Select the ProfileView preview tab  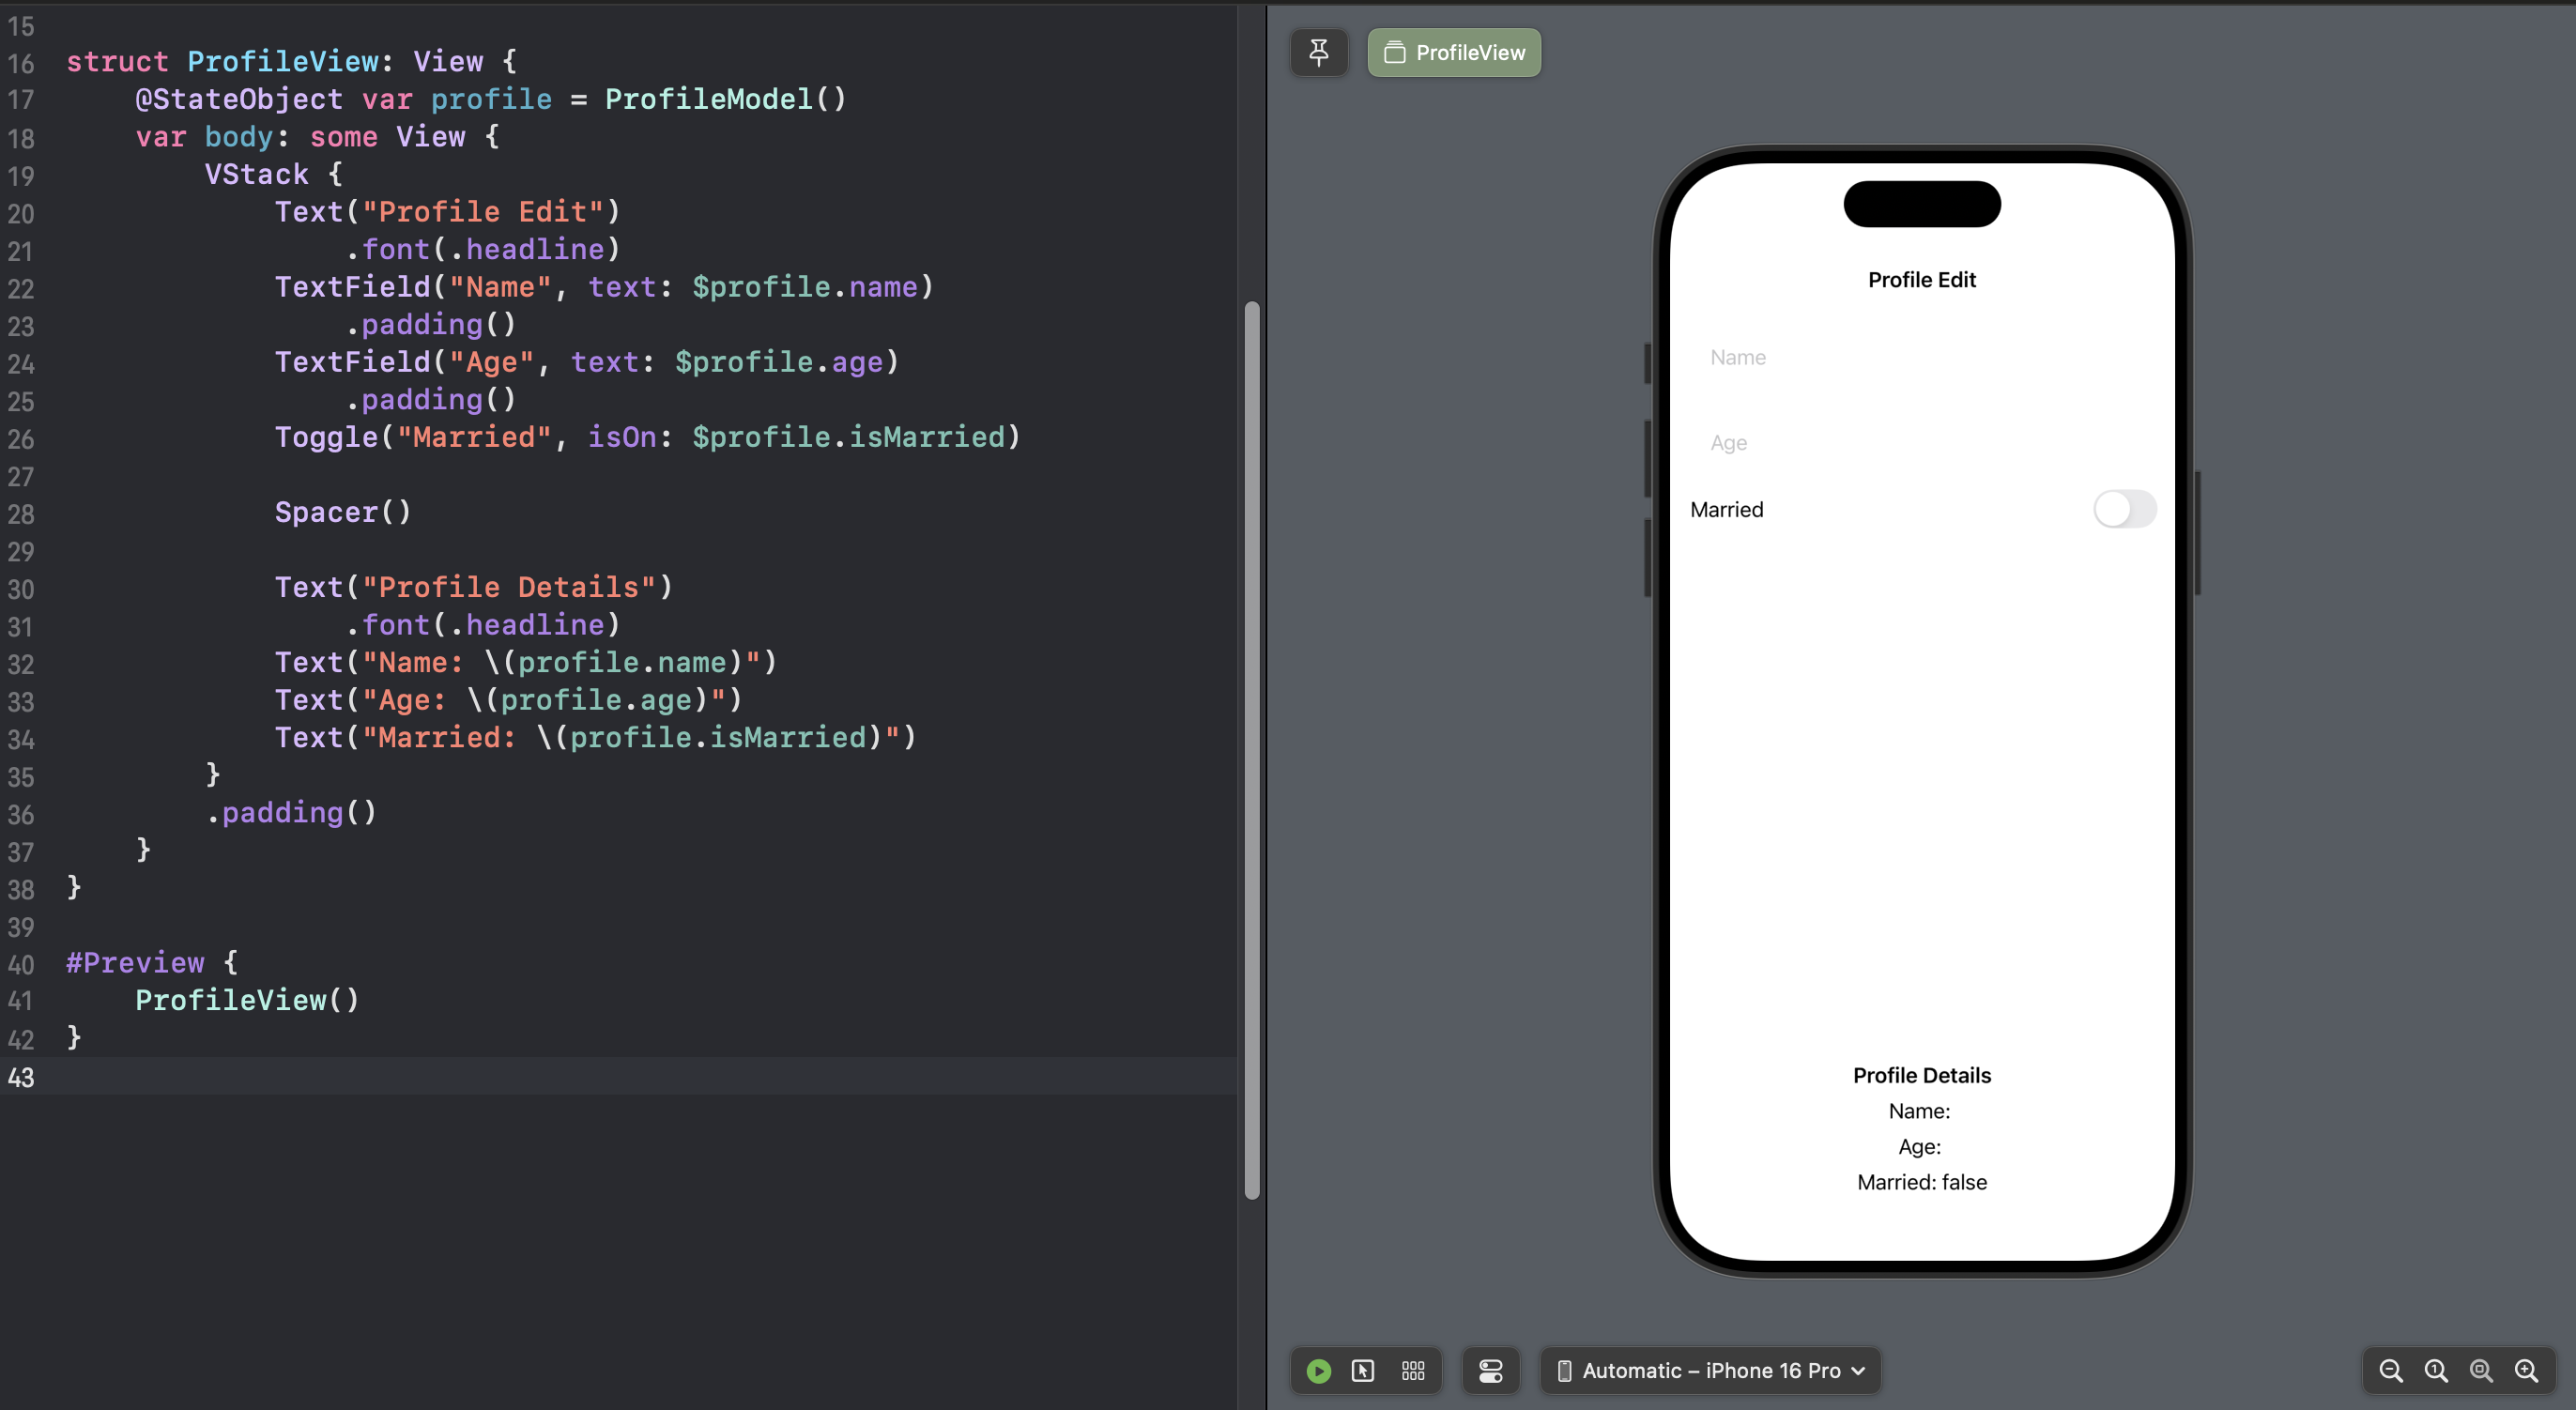point(1454,52)
